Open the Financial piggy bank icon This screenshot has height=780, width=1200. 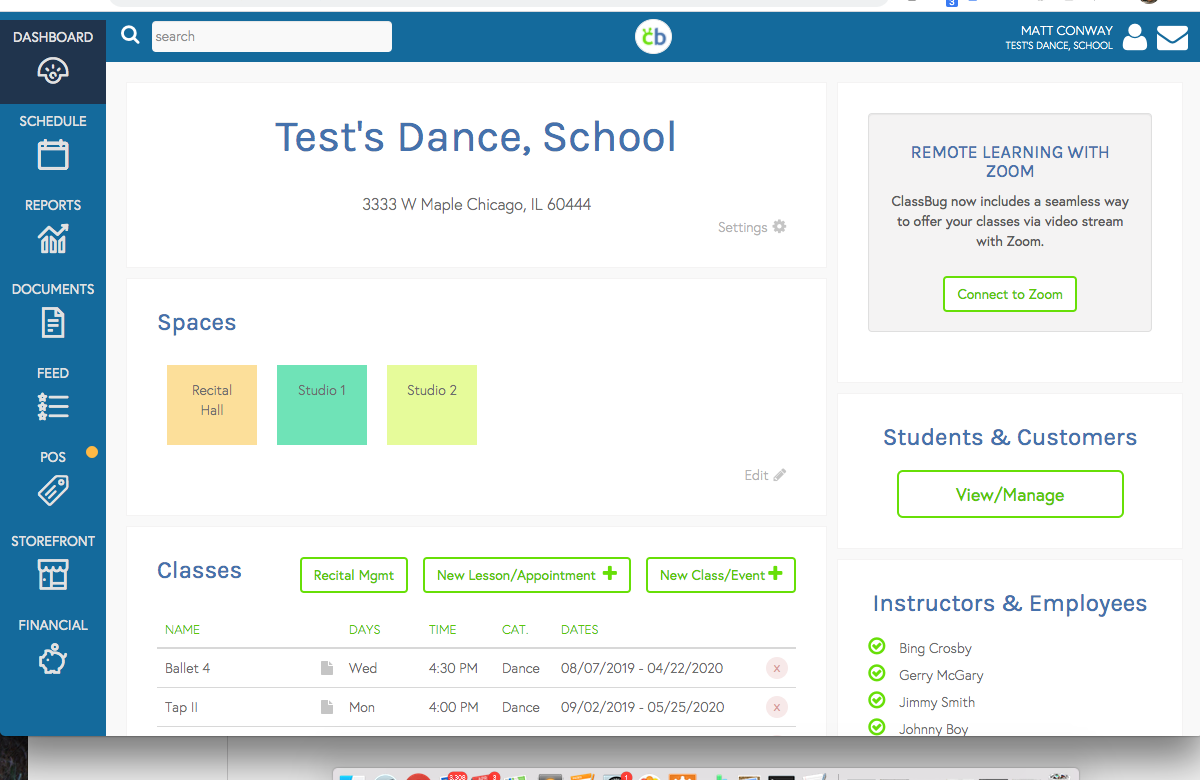(x=53, y=659)
